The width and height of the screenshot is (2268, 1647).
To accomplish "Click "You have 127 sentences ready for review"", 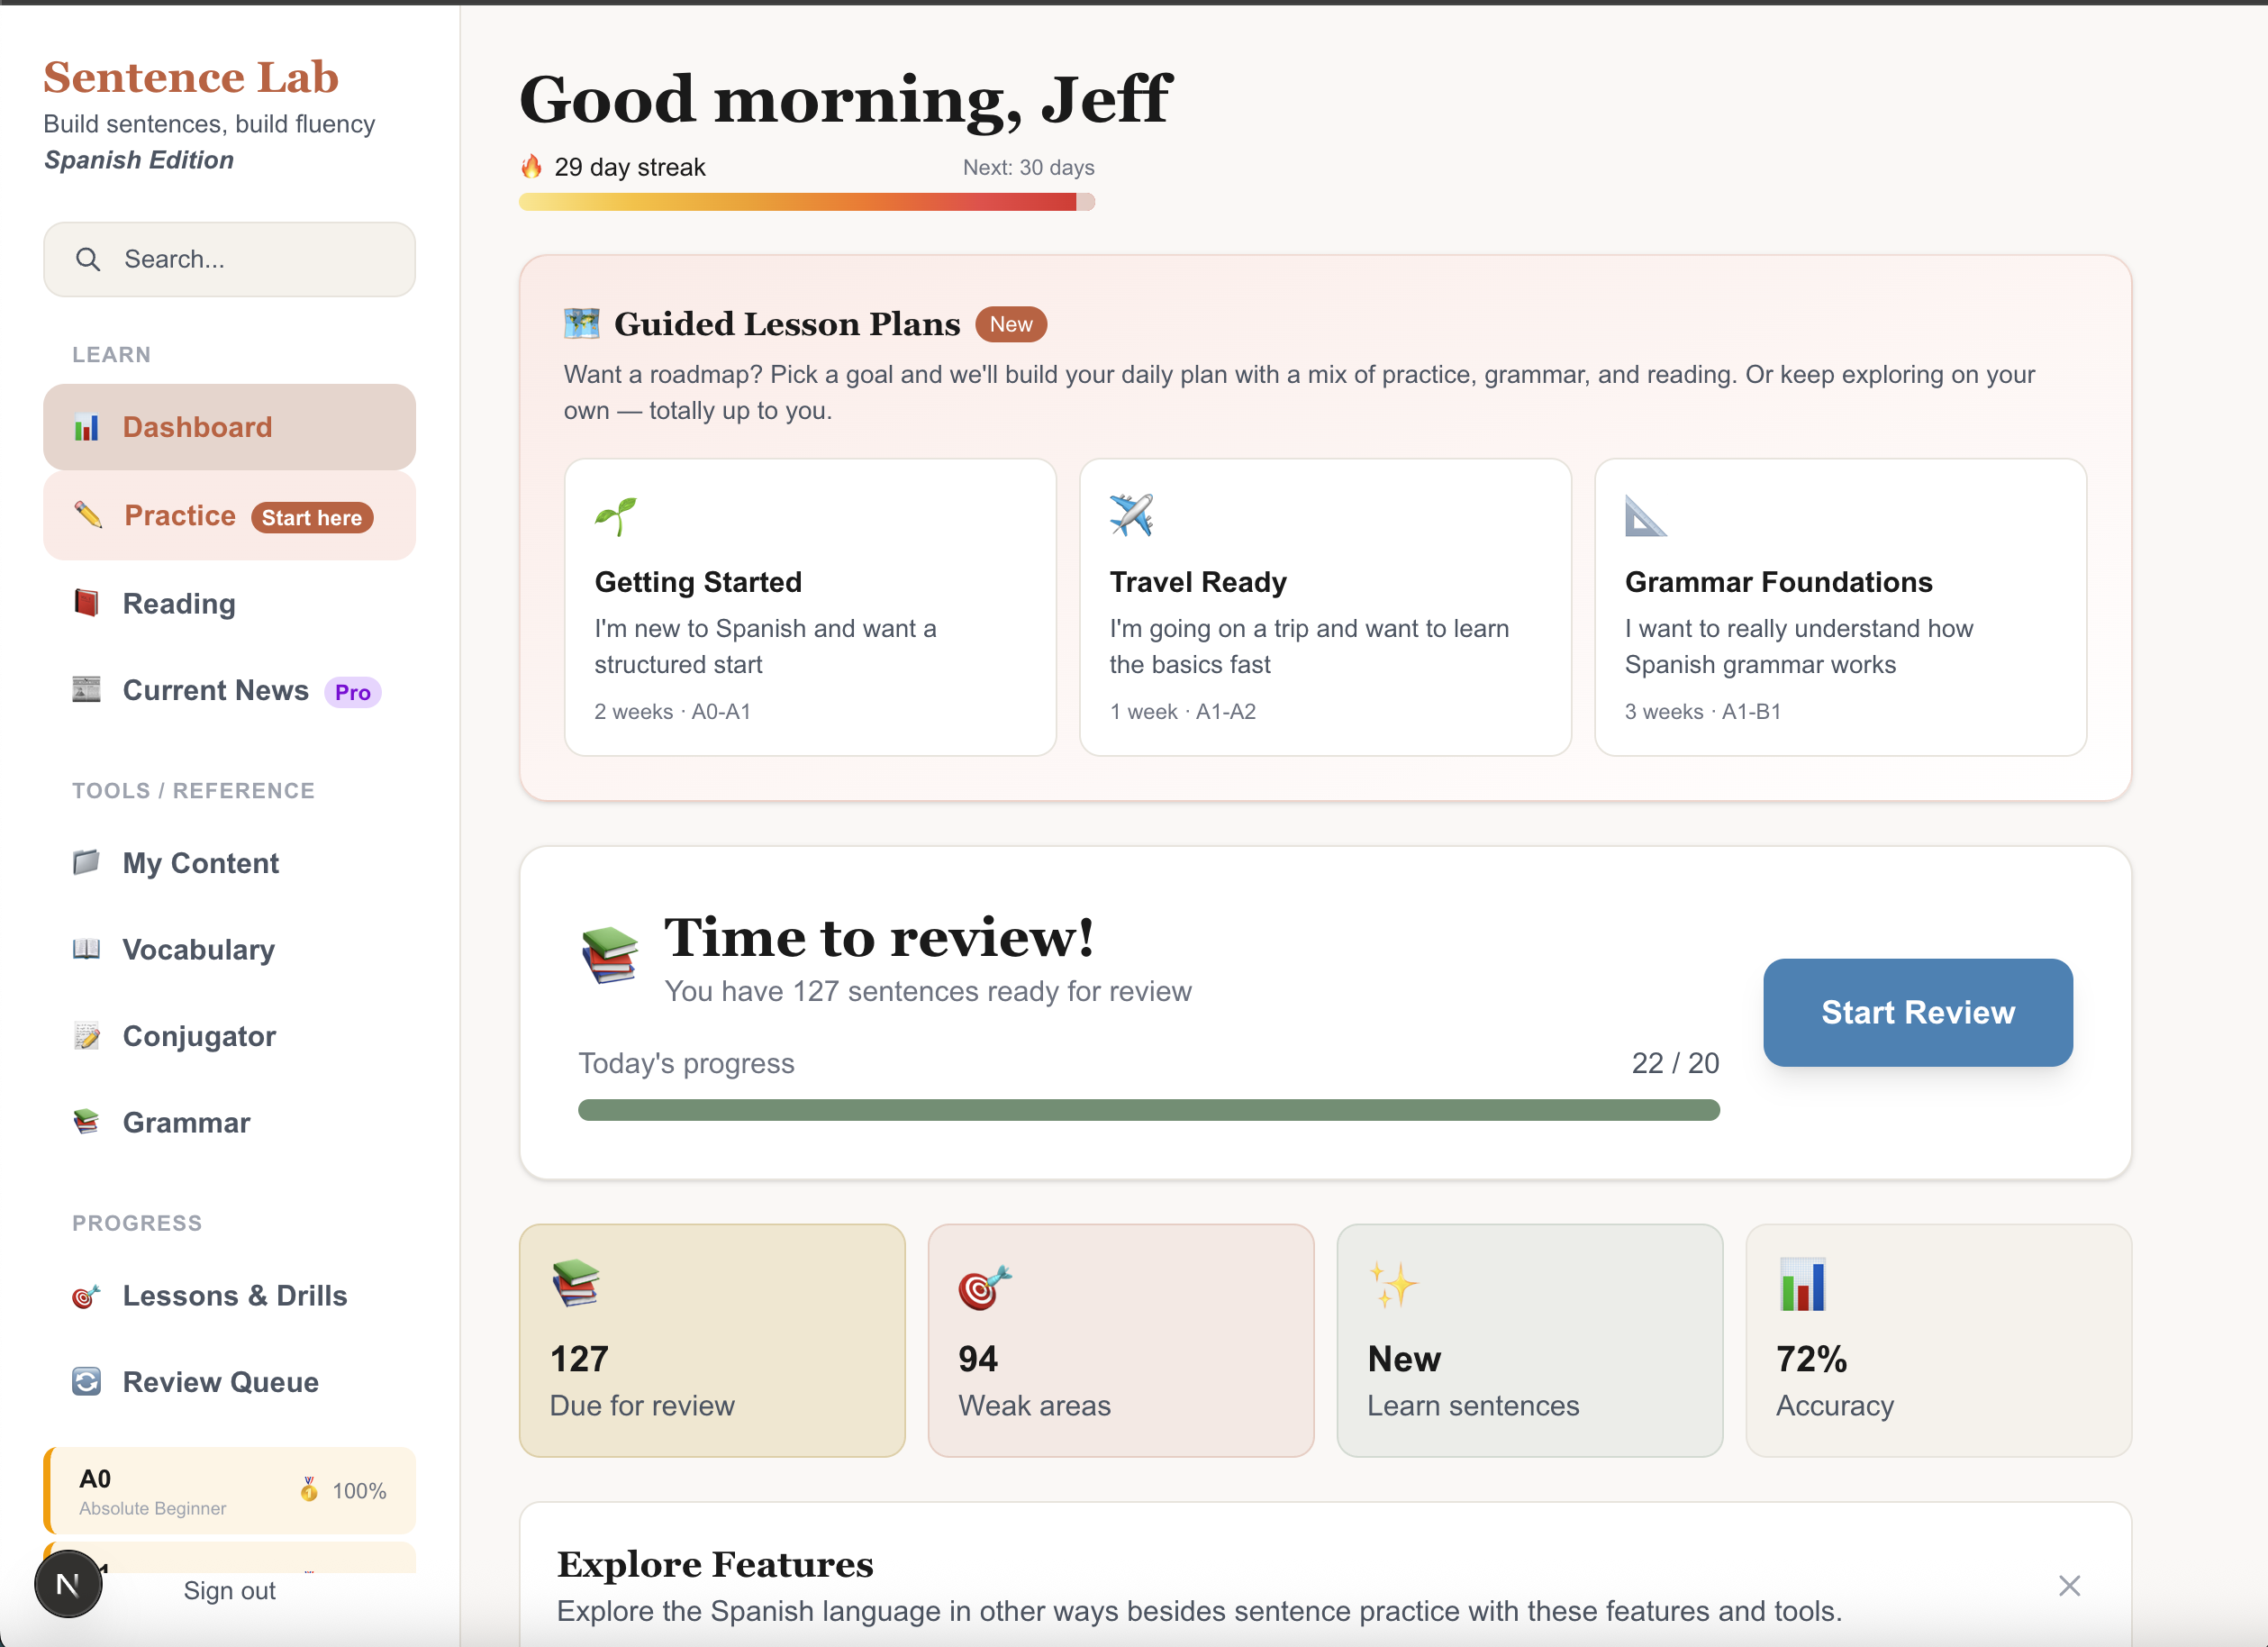I will click(928, 991).
